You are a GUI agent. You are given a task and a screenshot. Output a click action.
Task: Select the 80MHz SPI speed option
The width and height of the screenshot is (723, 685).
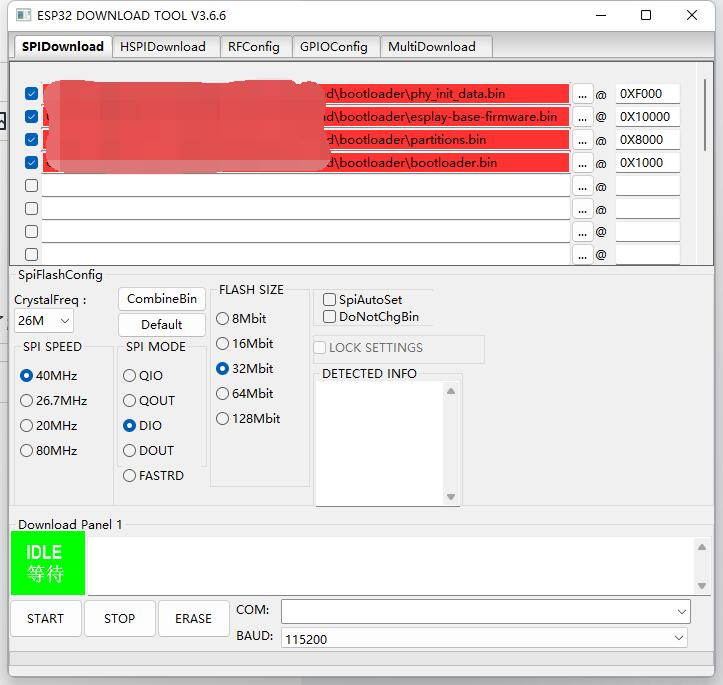tap(27, 451)
